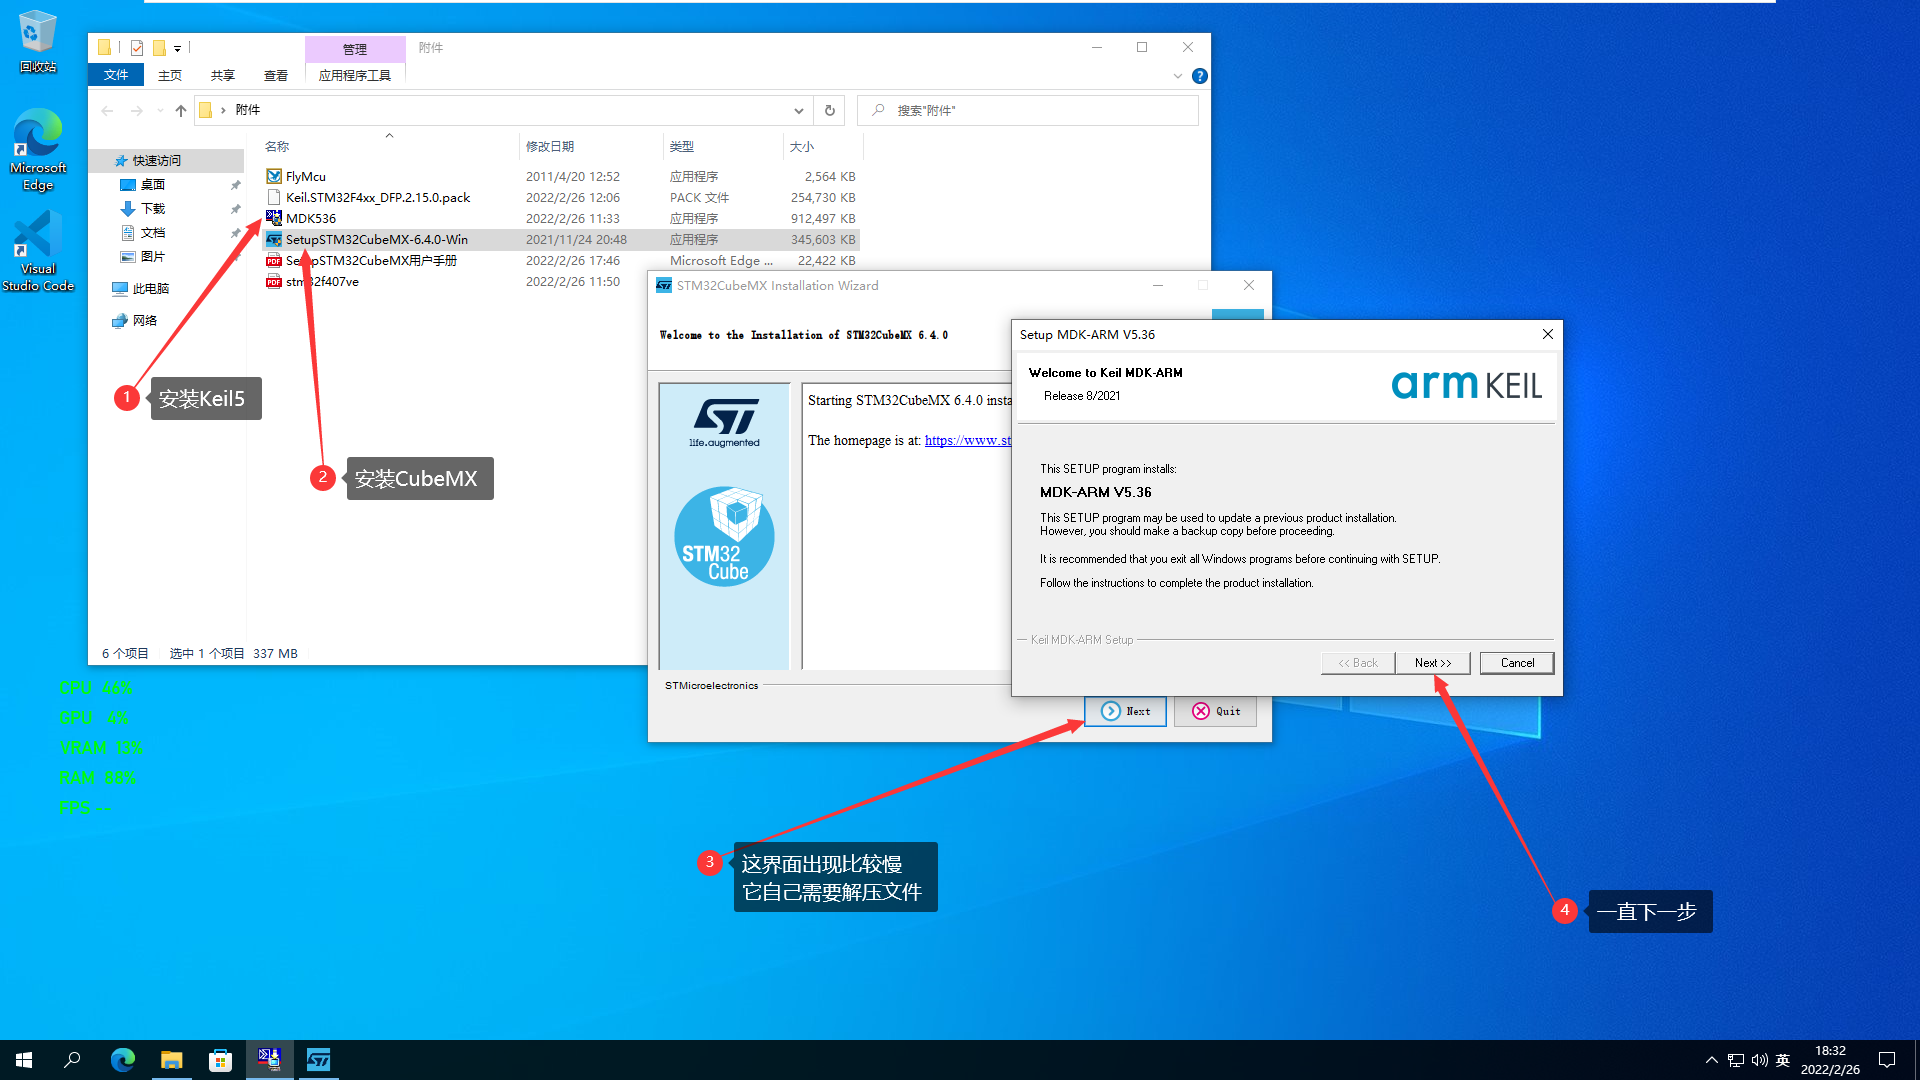Select the MDK536 installer file

(x=310, y=218)
